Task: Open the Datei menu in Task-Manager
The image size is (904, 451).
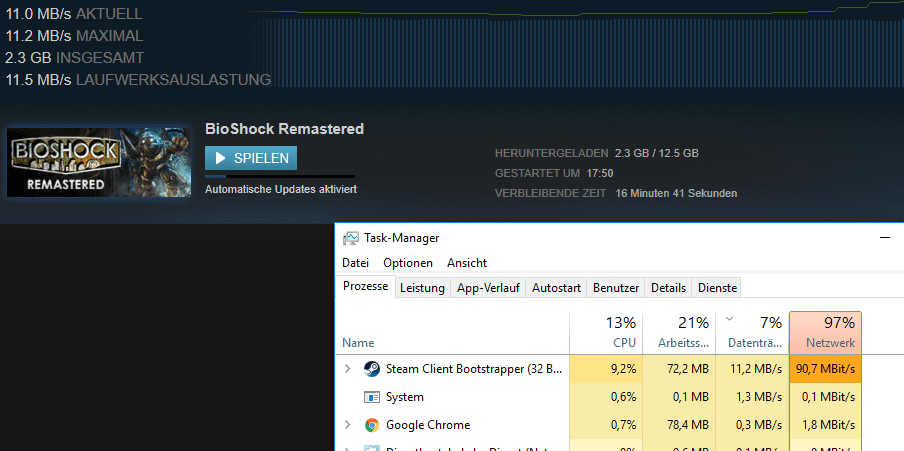Action: pyautogui.click(x=356, y=263)
